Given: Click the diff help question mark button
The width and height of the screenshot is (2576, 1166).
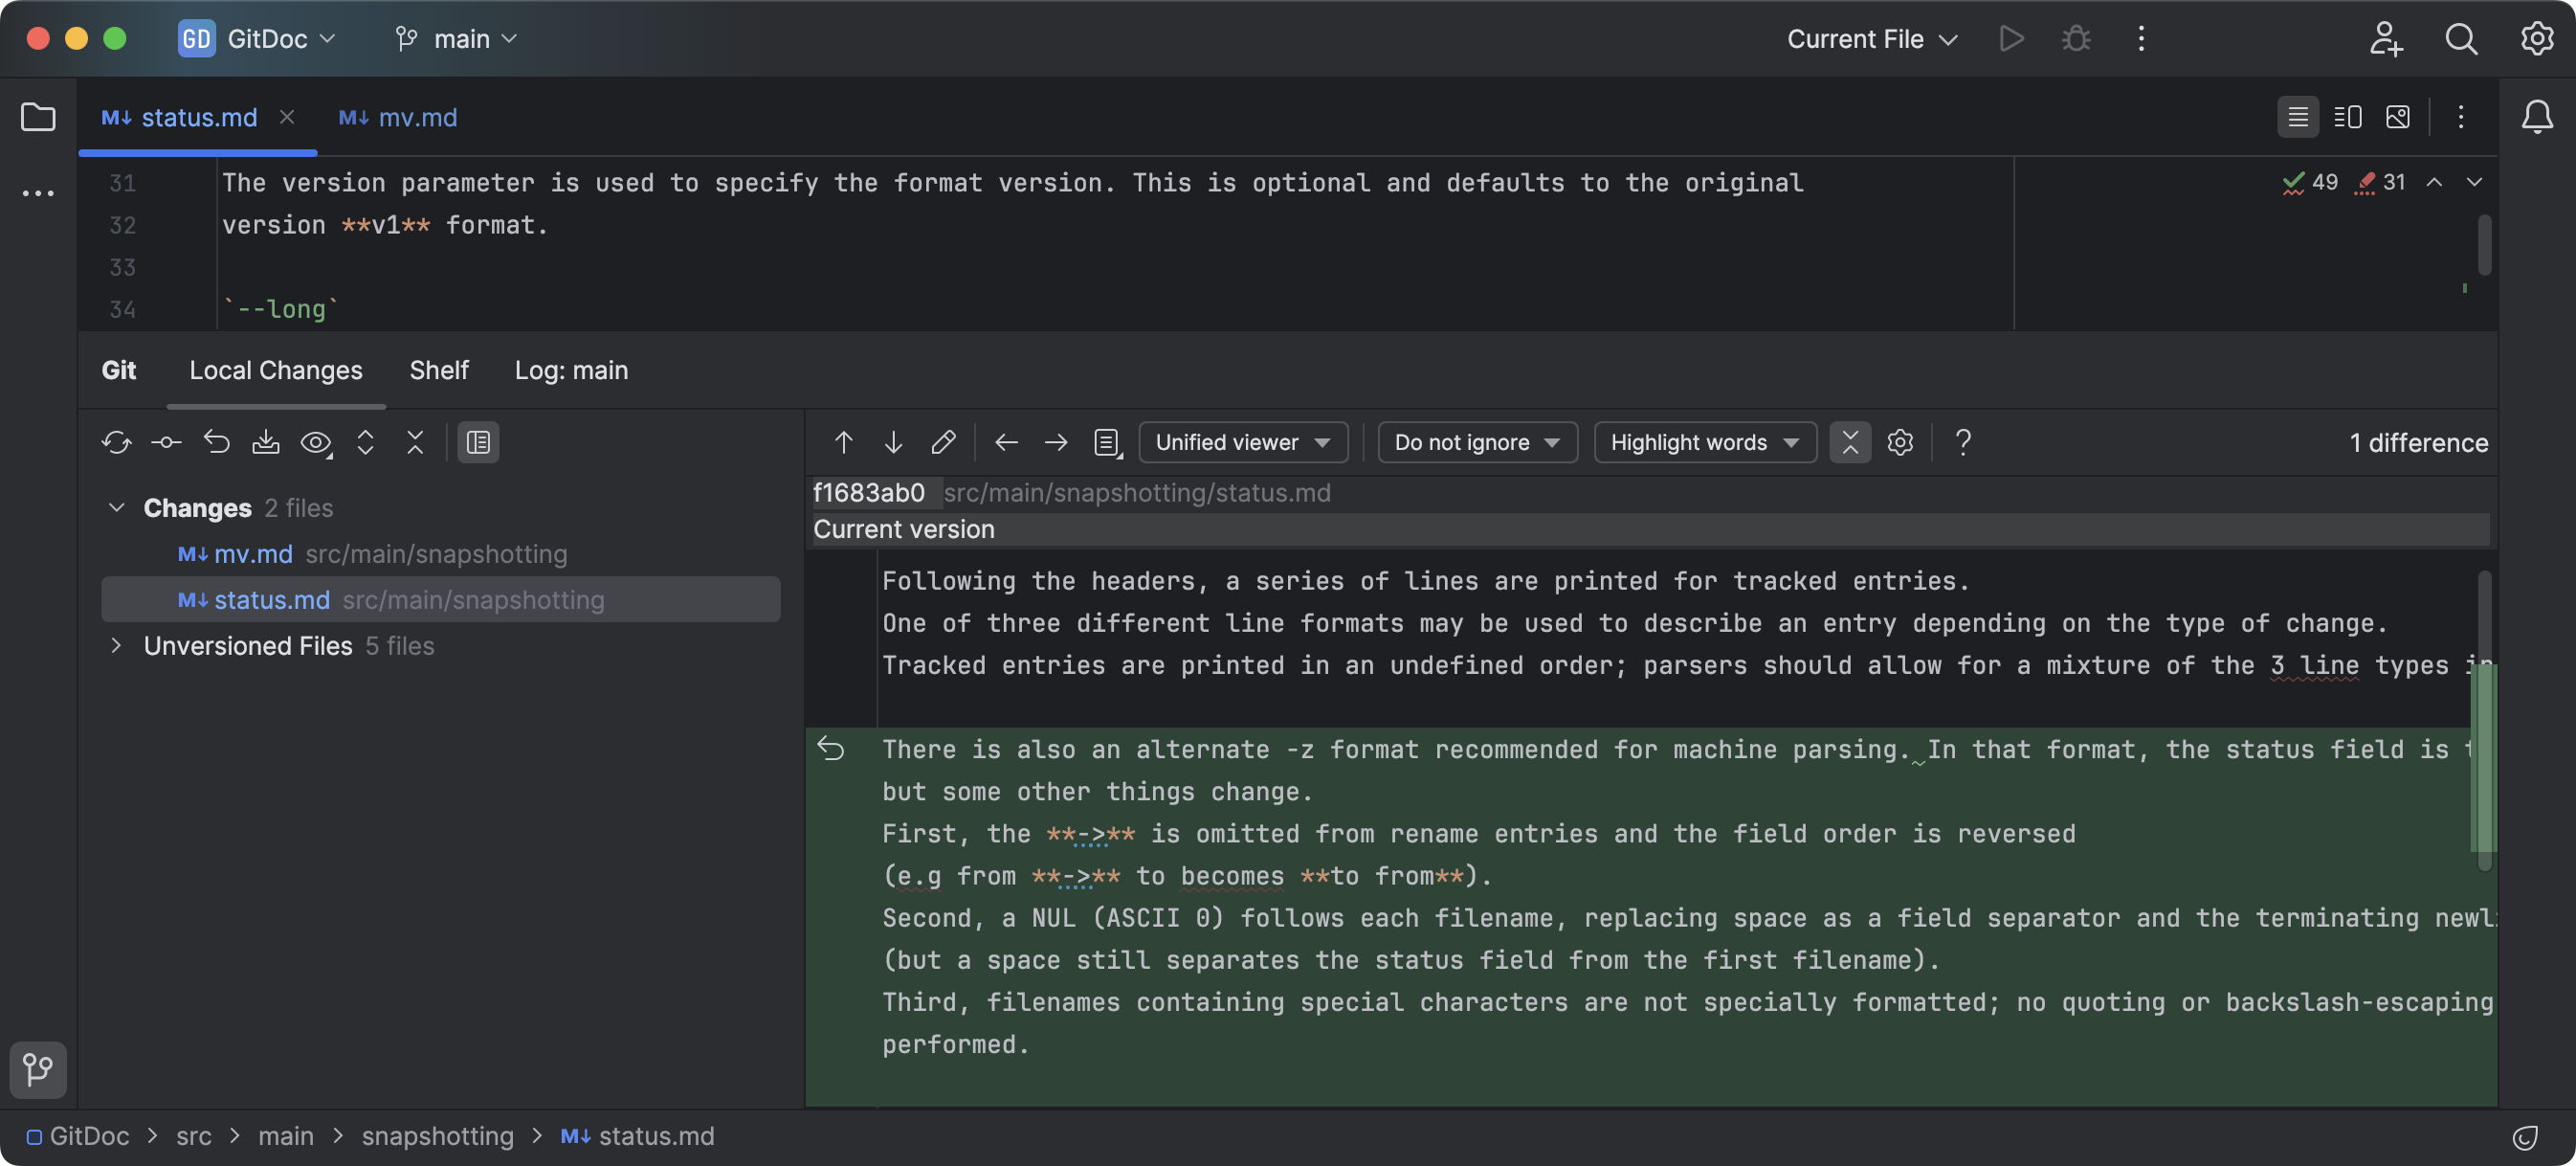Looking at the screenshot, I should (x=1962, y=442).
